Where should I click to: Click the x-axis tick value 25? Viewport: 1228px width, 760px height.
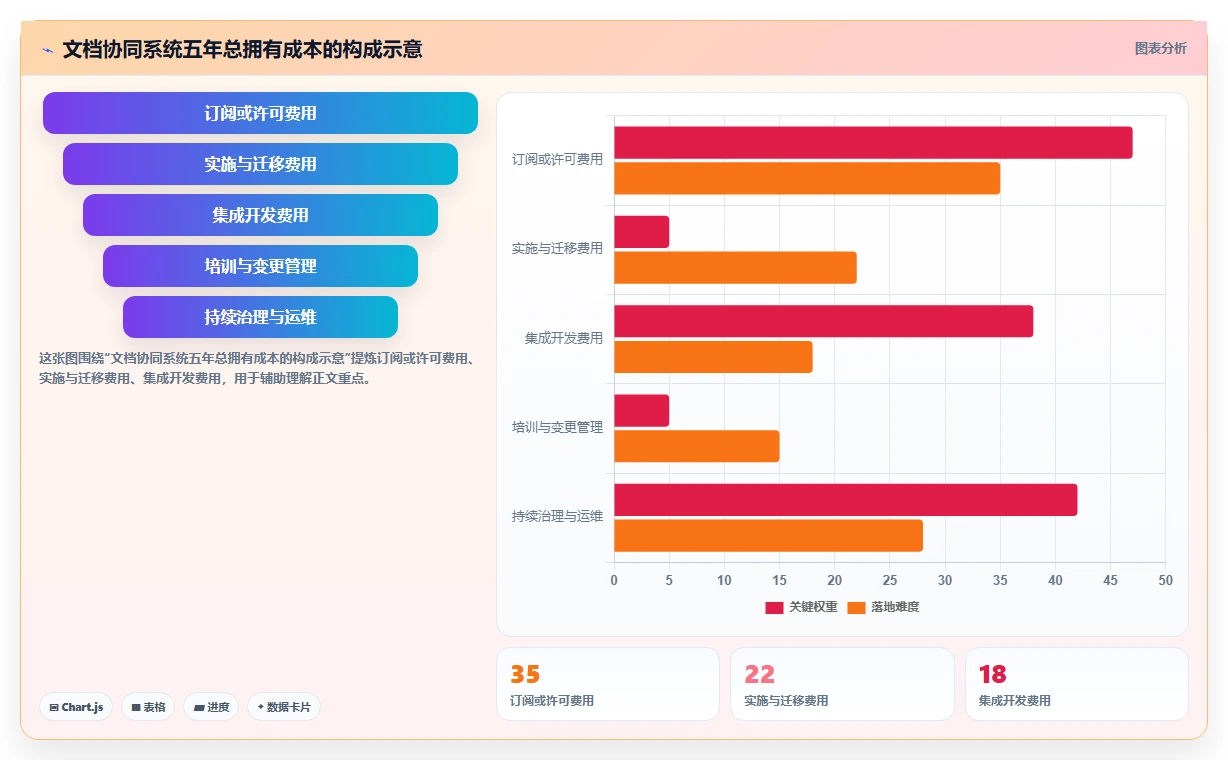(889, 580)
